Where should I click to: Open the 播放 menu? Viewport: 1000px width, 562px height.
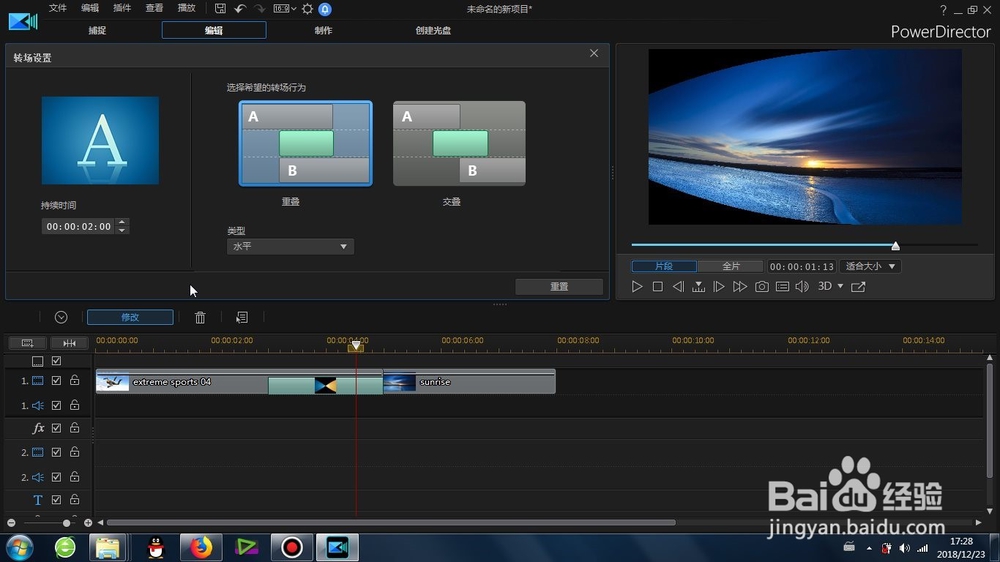pos(186,8)
